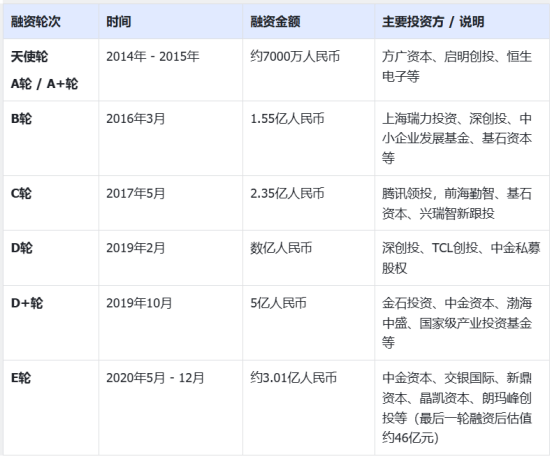Click investors cell with TCL创投
Image resolution: width=552 pixels, height=459 pixels.
[x=461, y=258]
